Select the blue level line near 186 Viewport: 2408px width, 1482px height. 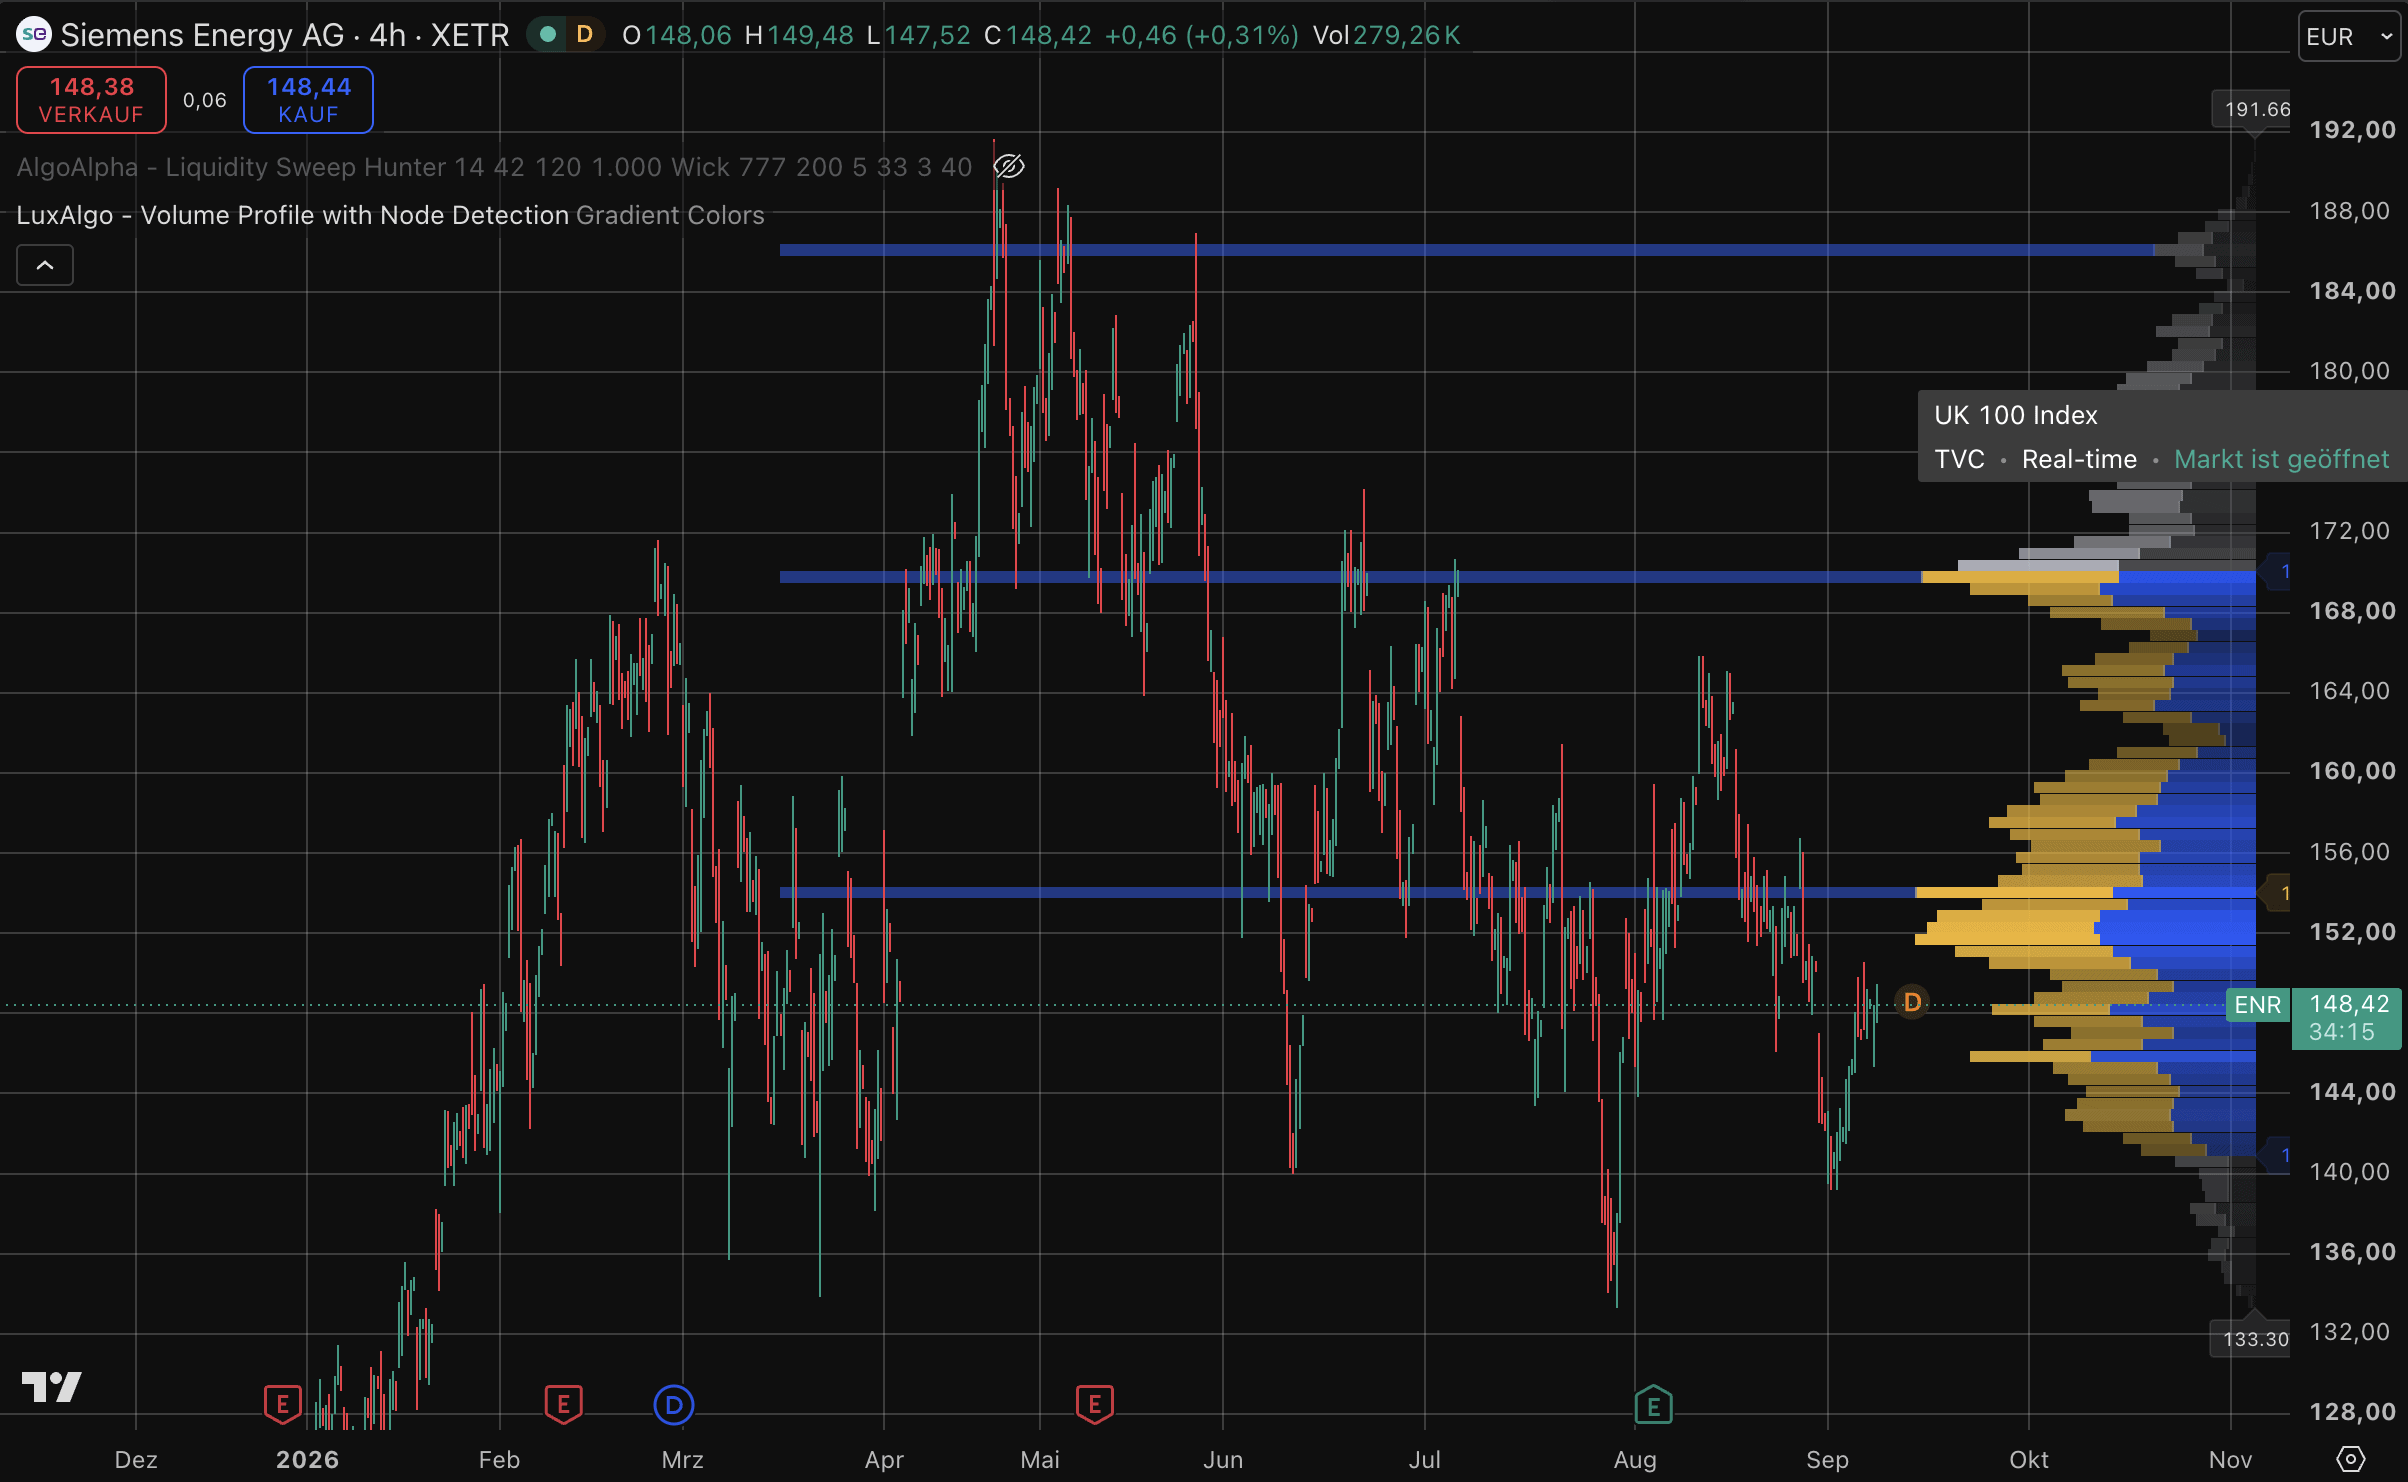point(1466,250)
